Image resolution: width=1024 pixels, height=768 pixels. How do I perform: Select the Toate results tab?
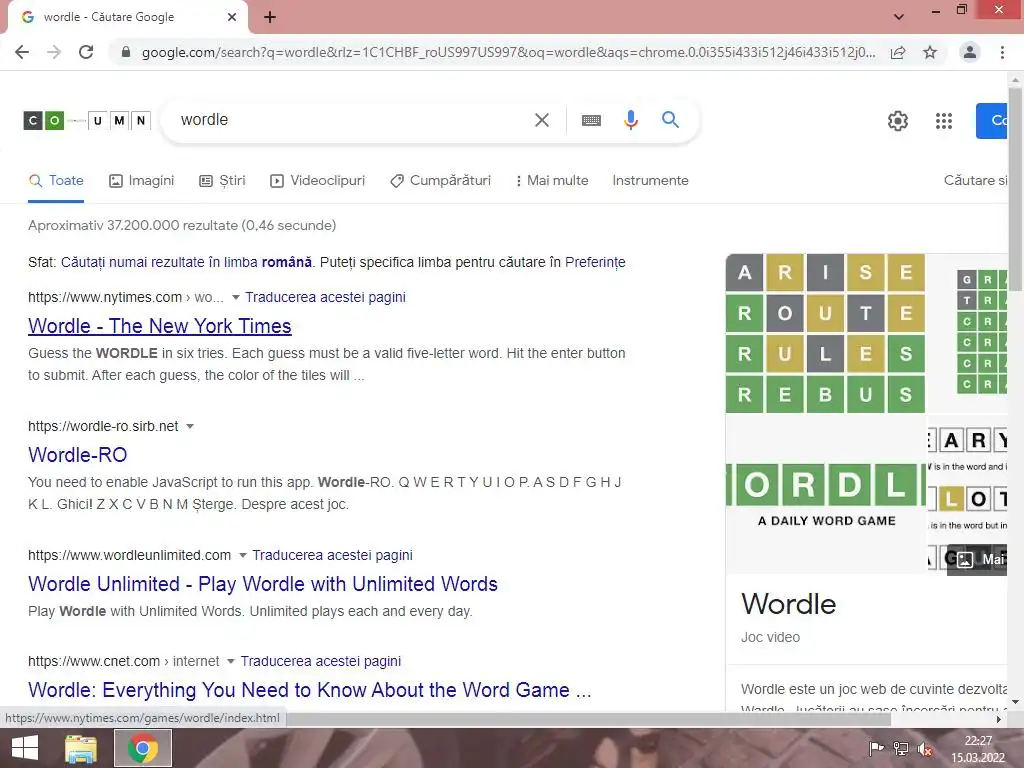(x=56, y=181)
